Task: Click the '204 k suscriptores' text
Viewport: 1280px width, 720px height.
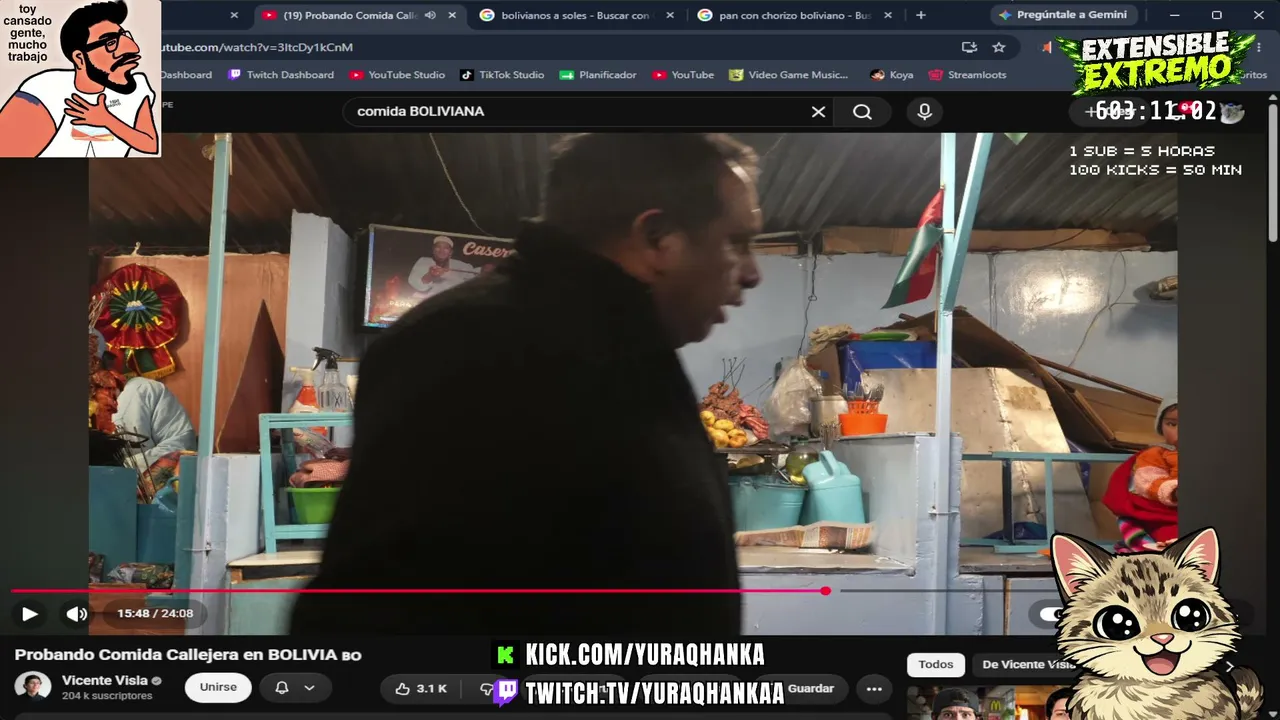Action: (107, 696)
